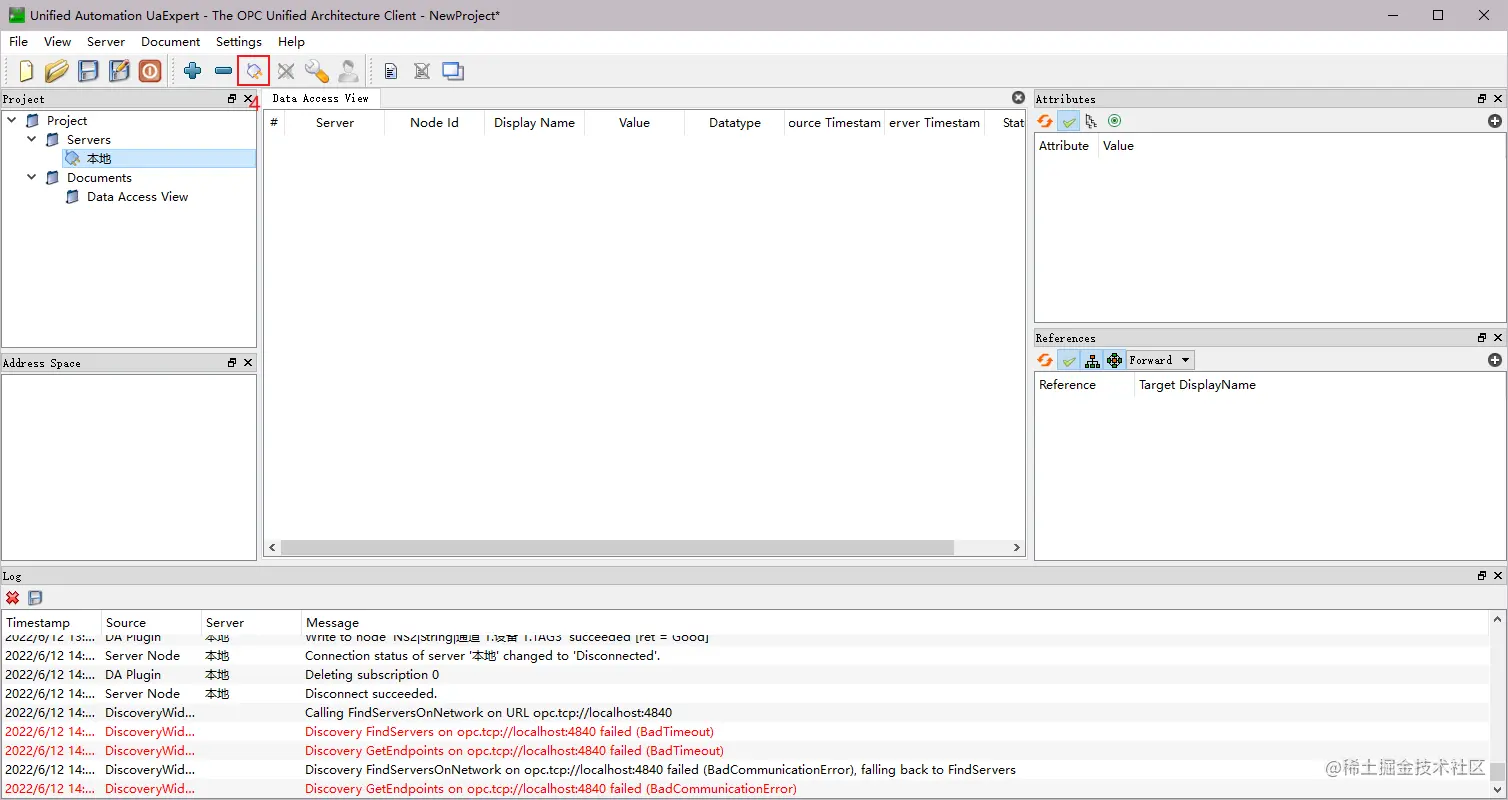Add a document with the page icon

(x=391, y=71)
